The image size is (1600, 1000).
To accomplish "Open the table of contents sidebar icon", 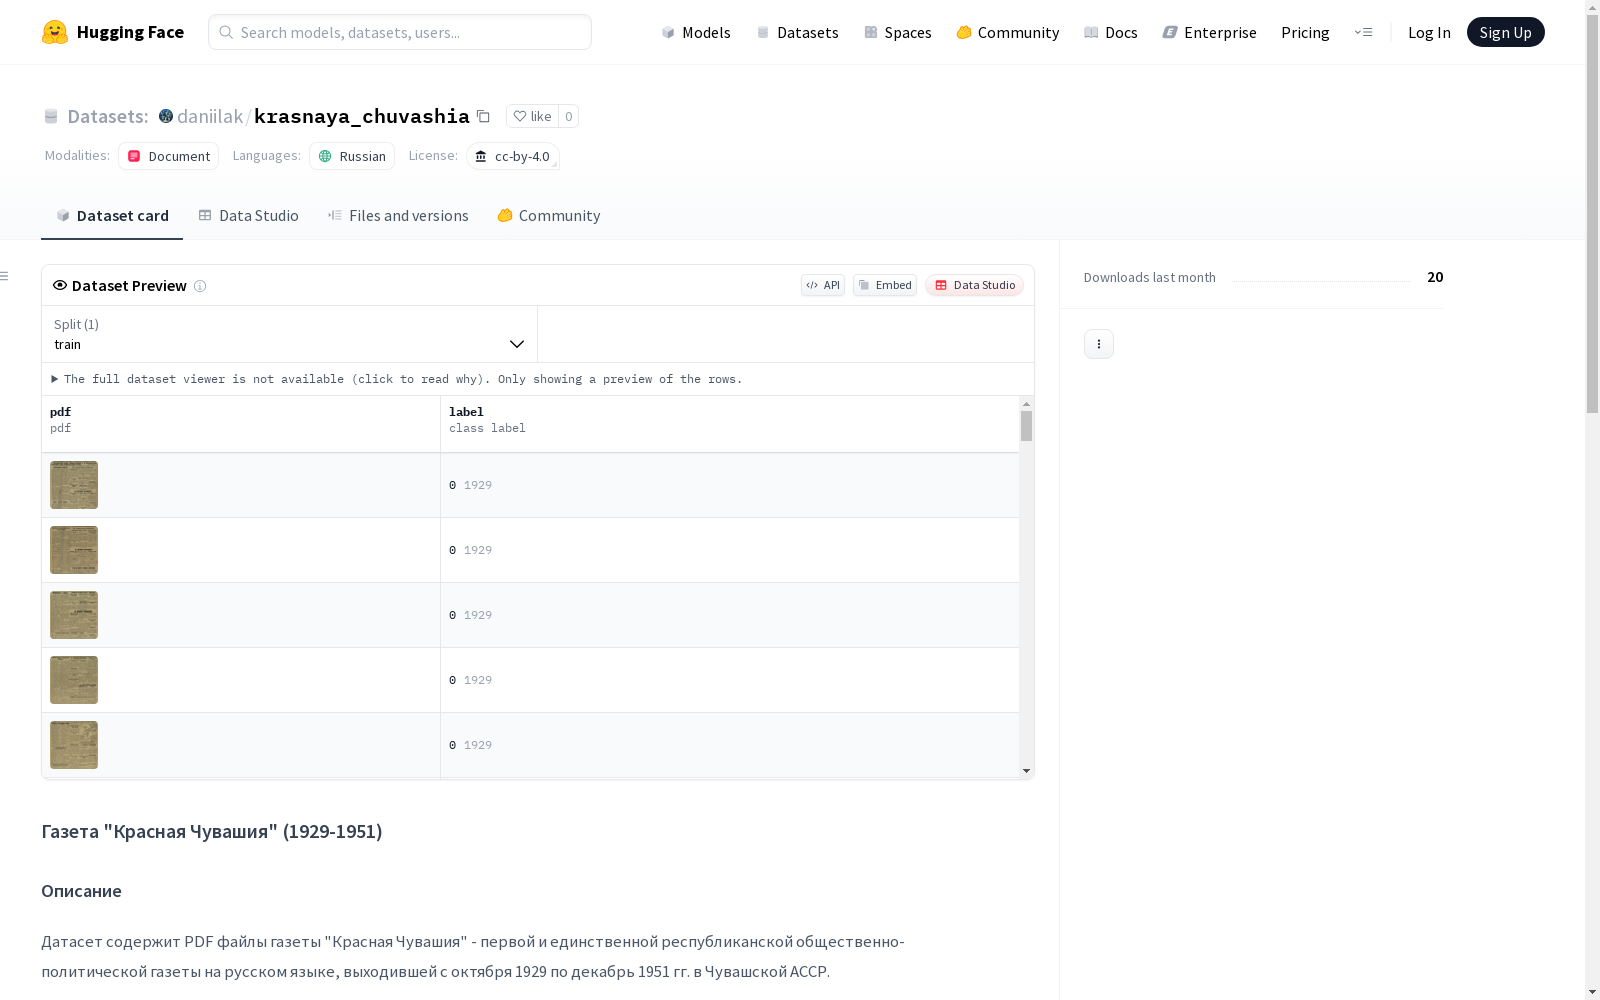I will [5, 276].
